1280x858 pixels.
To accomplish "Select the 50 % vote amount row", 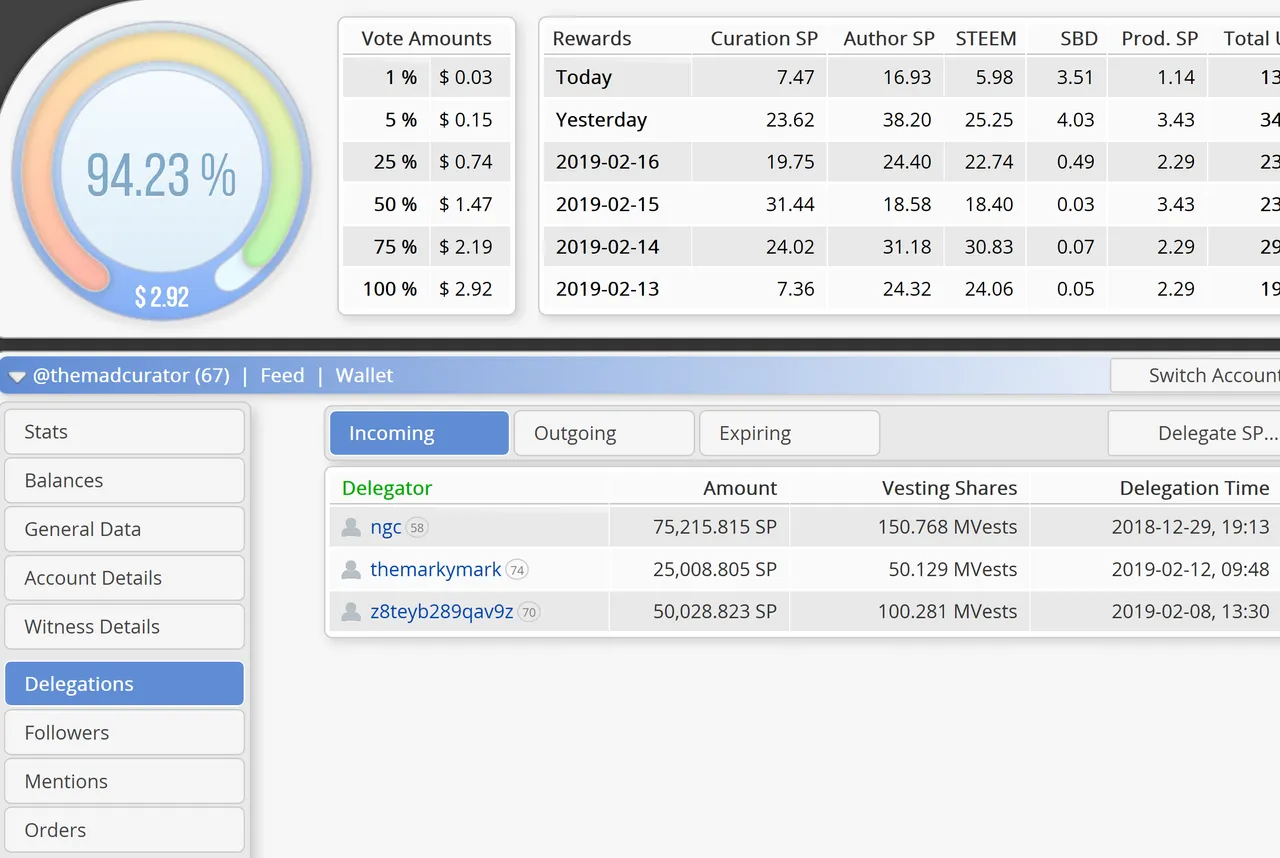I will pos(427,204).
